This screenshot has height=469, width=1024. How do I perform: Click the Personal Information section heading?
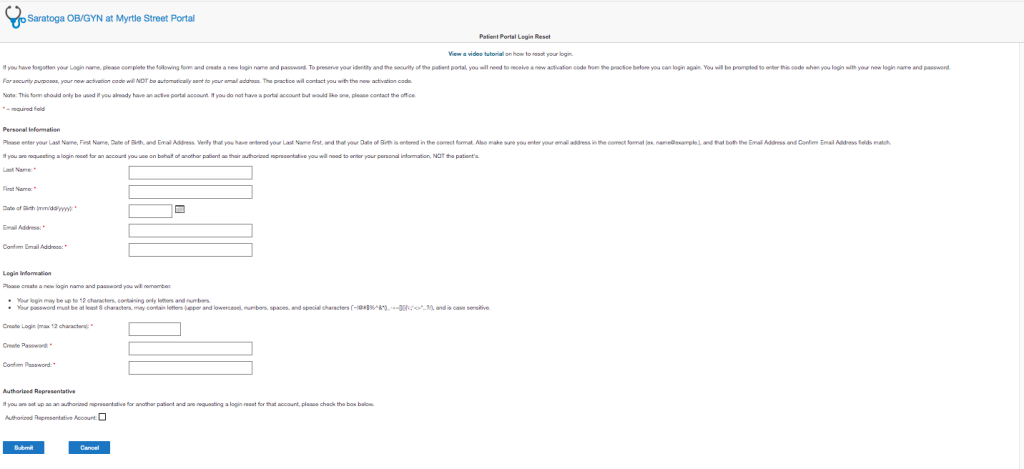(31, 130)
